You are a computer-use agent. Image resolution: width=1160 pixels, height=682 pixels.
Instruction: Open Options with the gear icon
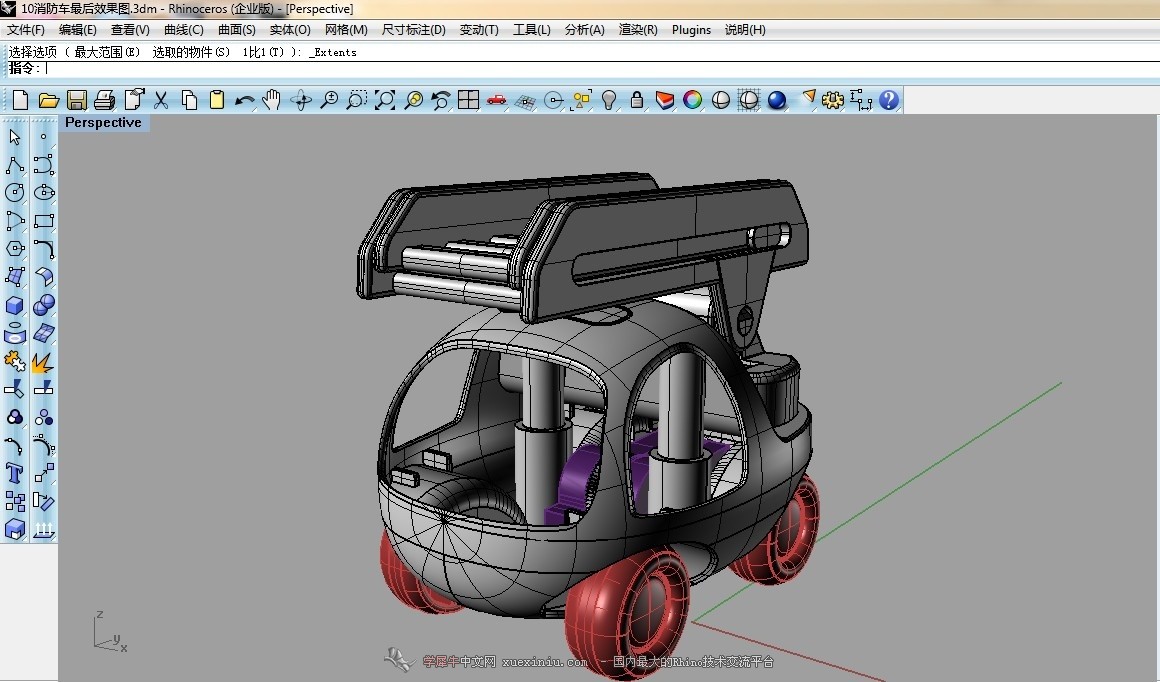(833, 100)
